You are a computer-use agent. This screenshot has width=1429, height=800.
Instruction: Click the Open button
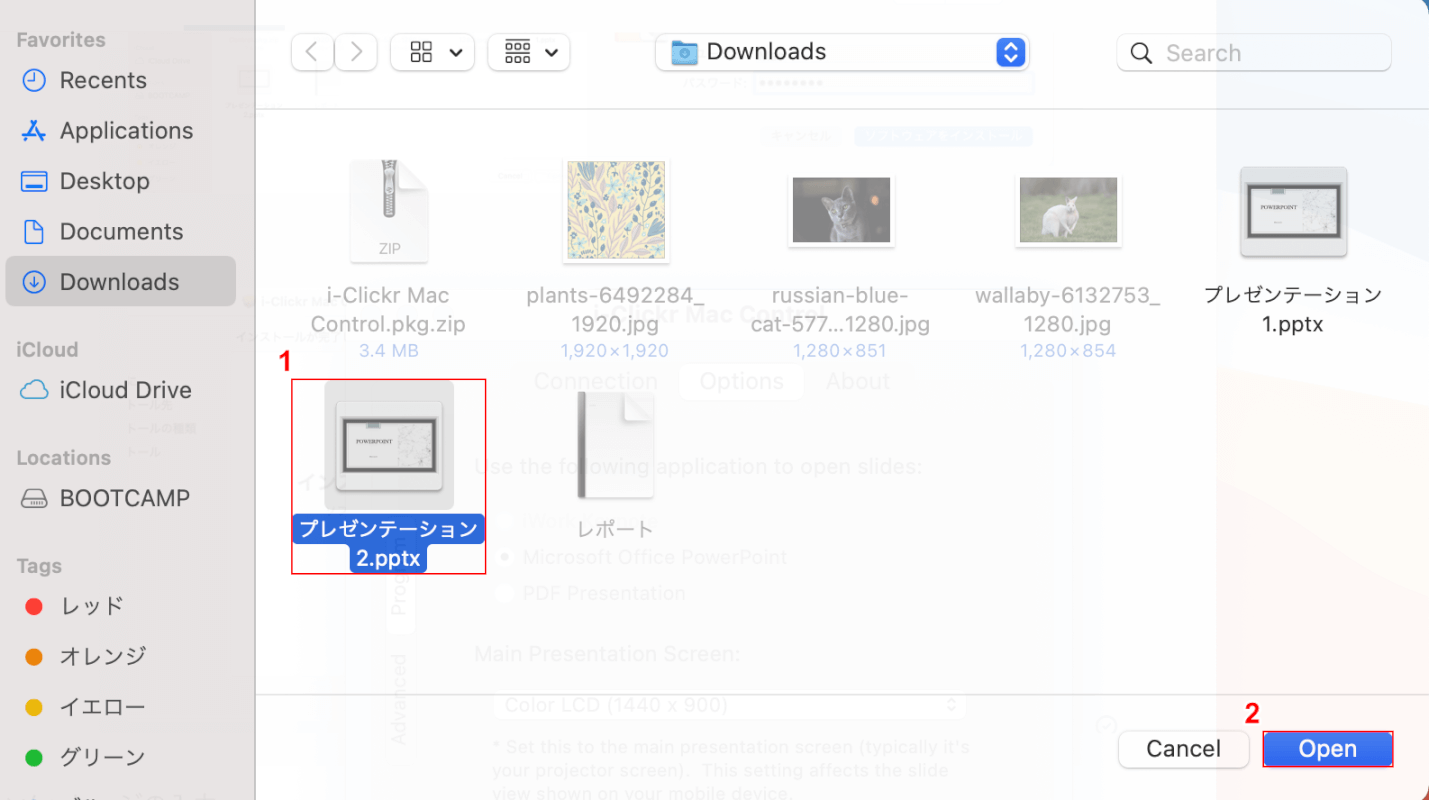click(1328, 749)
